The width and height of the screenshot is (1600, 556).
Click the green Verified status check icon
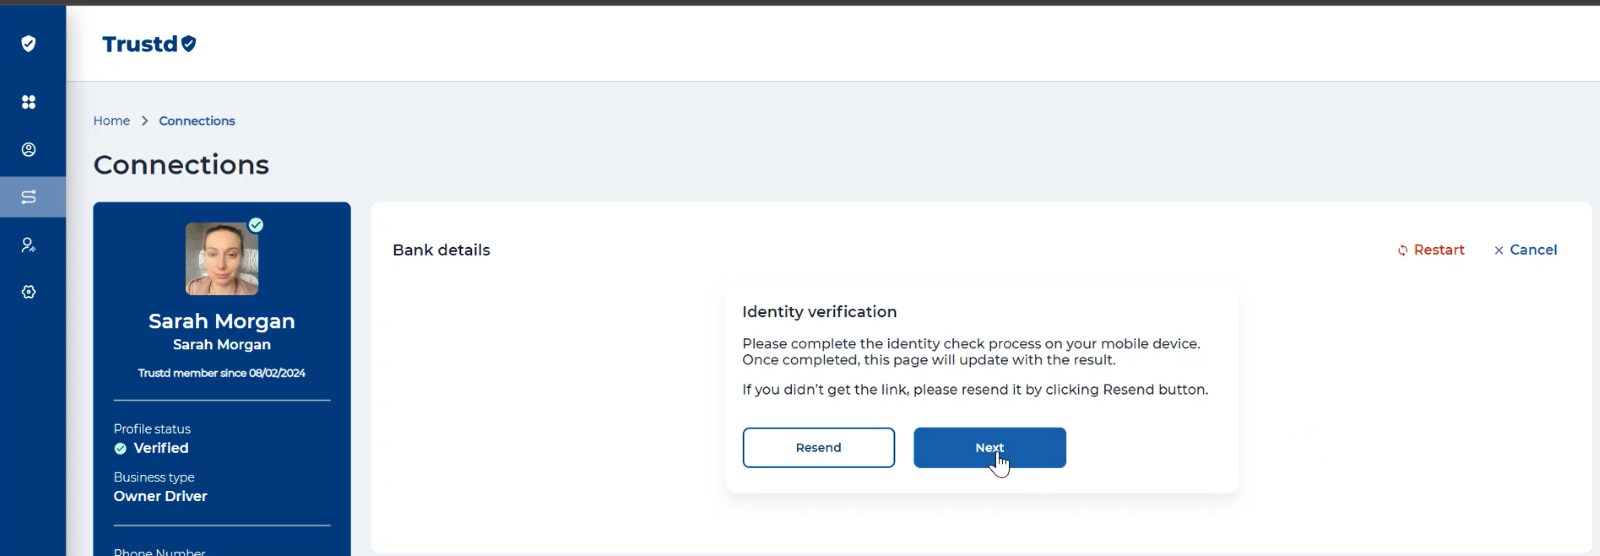click(x=120, y=449)
